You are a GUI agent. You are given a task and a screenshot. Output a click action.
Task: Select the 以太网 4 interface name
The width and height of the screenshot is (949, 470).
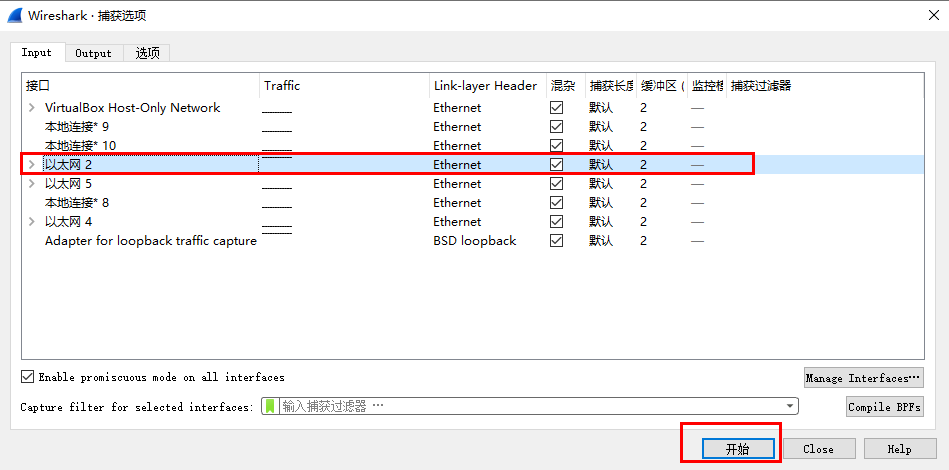tap(68, 221)
